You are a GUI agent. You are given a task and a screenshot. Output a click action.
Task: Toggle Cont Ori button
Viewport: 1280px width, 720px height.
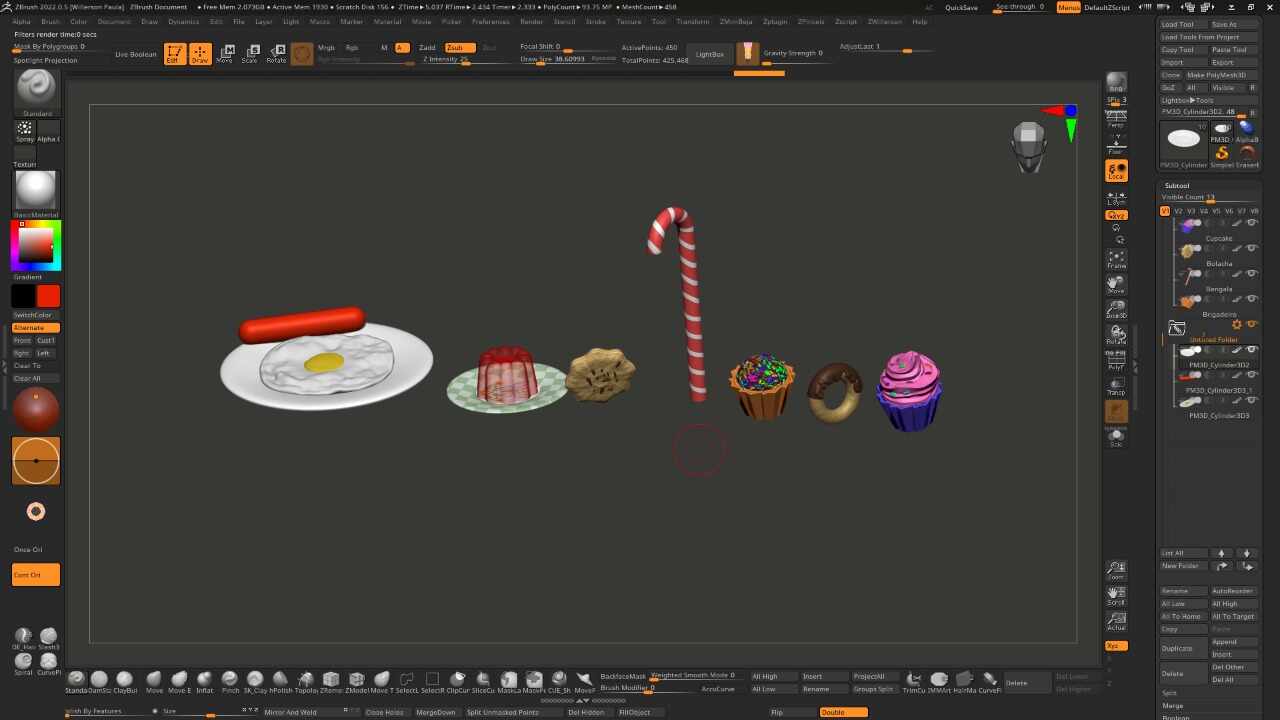click(x=36, y=574)
